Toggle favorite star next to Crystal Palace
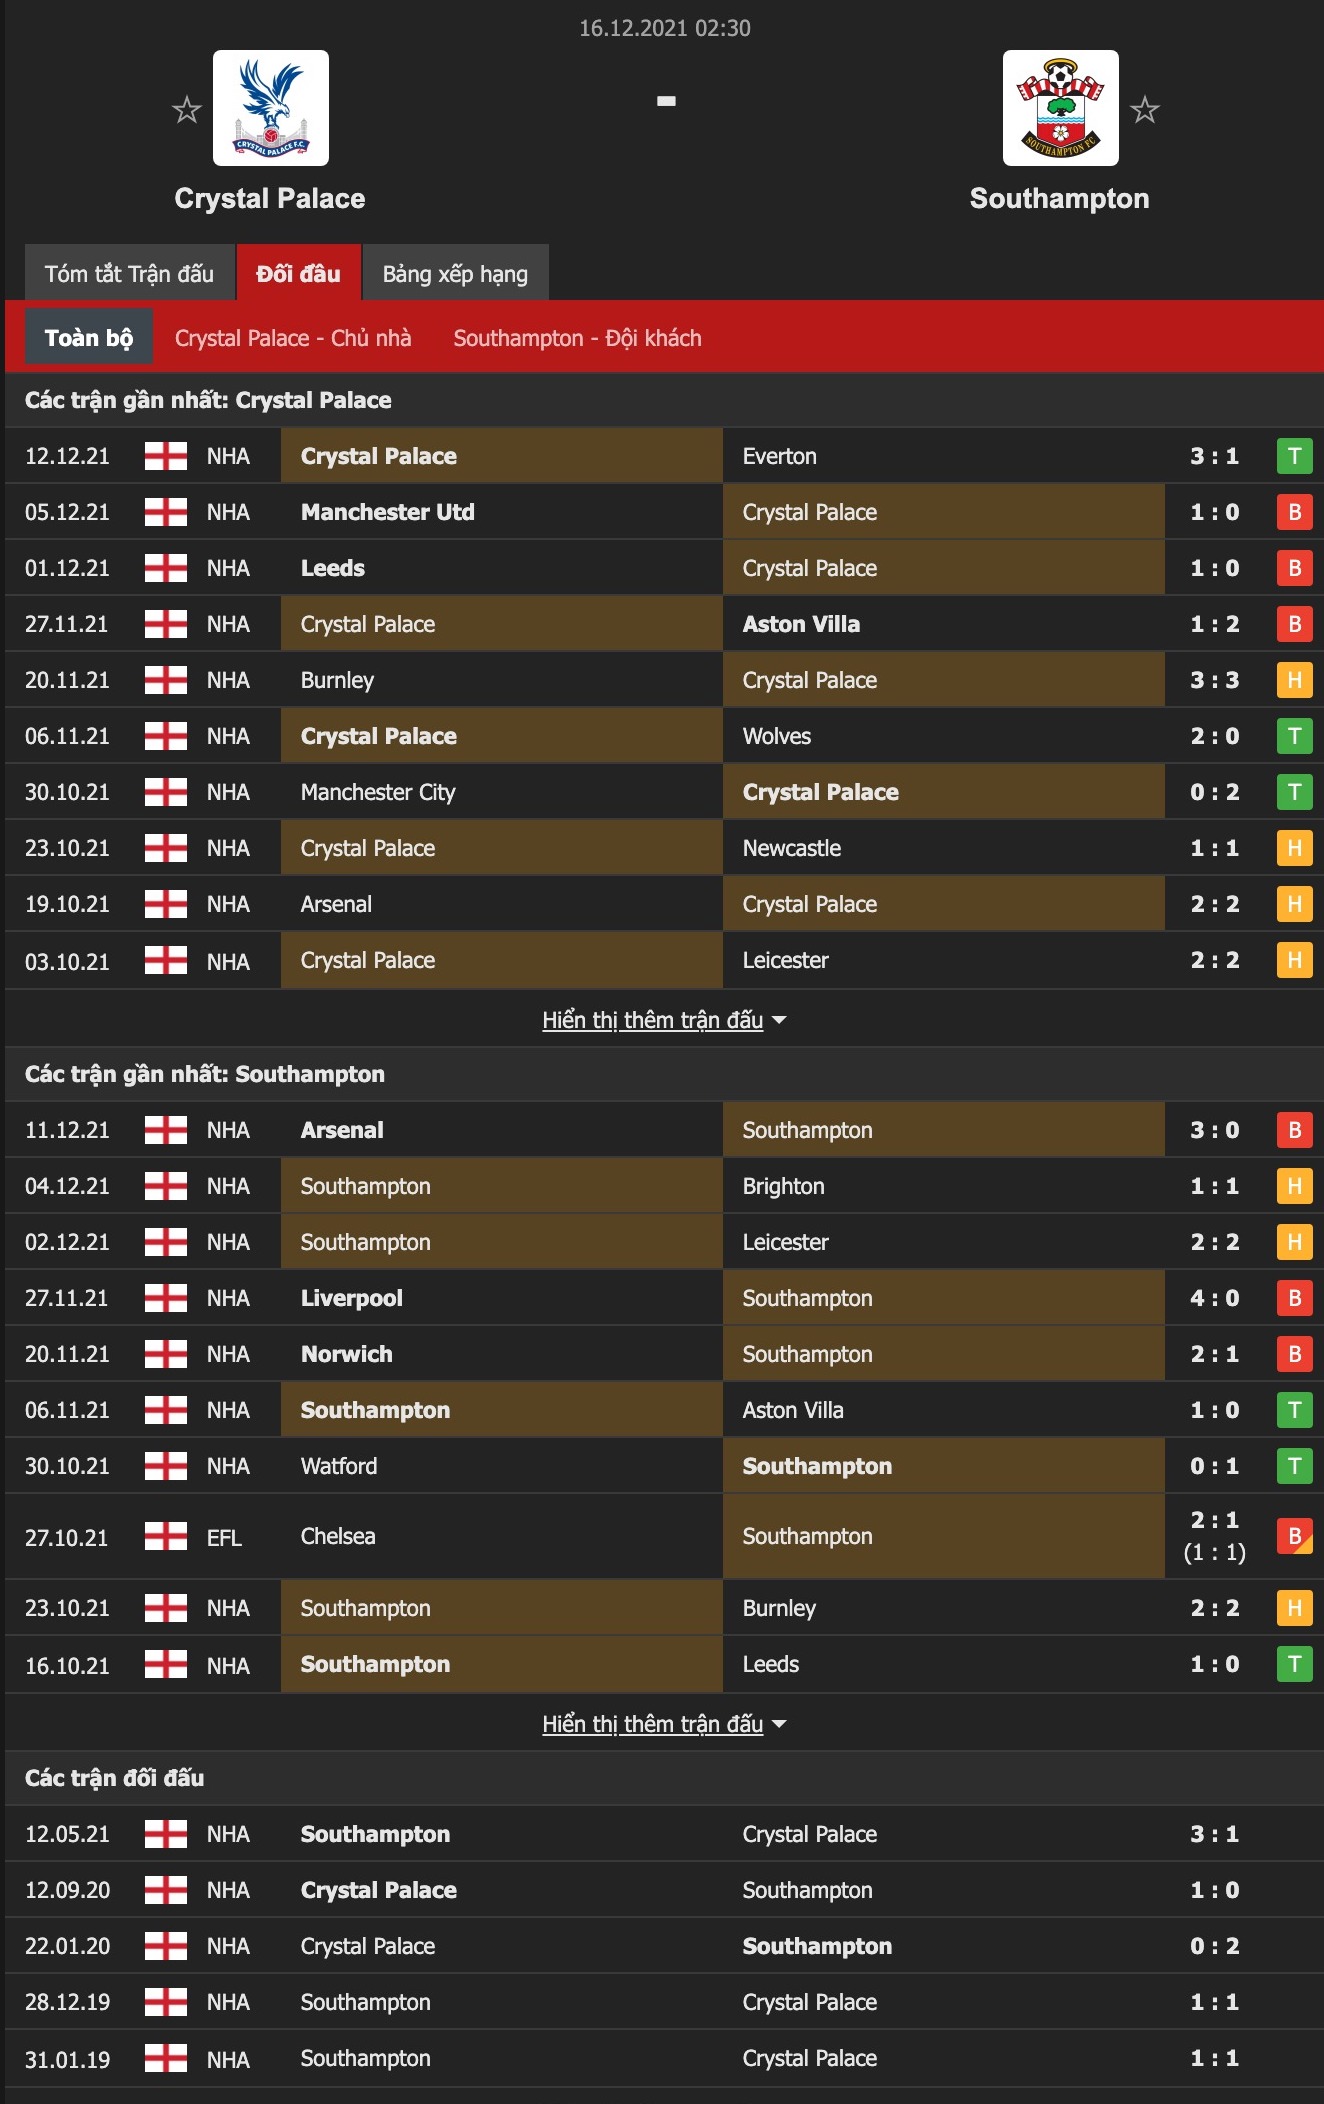The height and width of the screenshot is (2104, 1324). coord(187,109)
